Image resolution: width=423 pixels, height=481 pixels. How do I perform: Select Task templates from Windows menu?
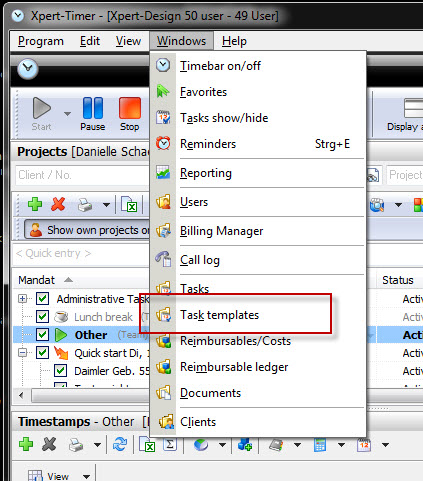click(x=258, y=315)
